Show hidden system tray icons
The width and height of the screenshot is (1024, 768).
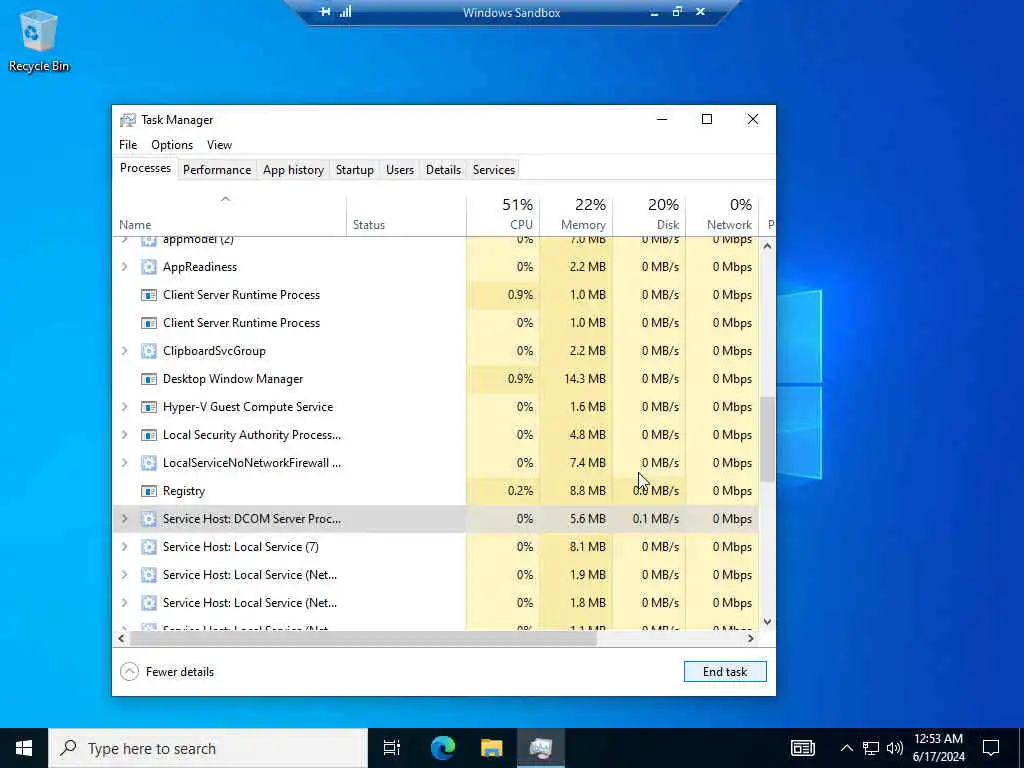point(846,748)
